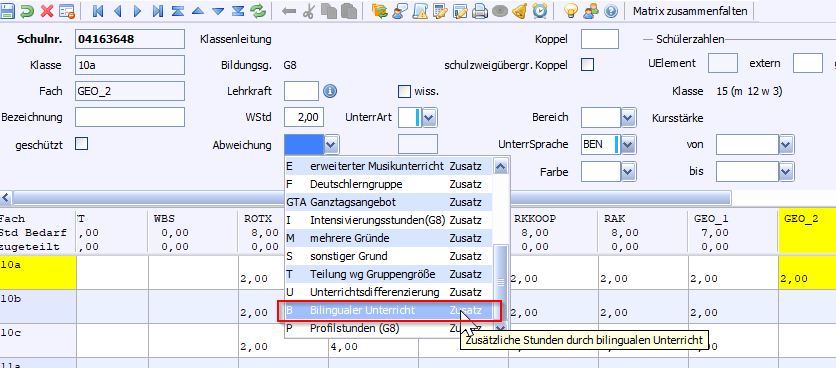The width and height of the screenshot is (836, 368).
Task: Toggle the geschützt checkbox
Action: click(82, 143)
